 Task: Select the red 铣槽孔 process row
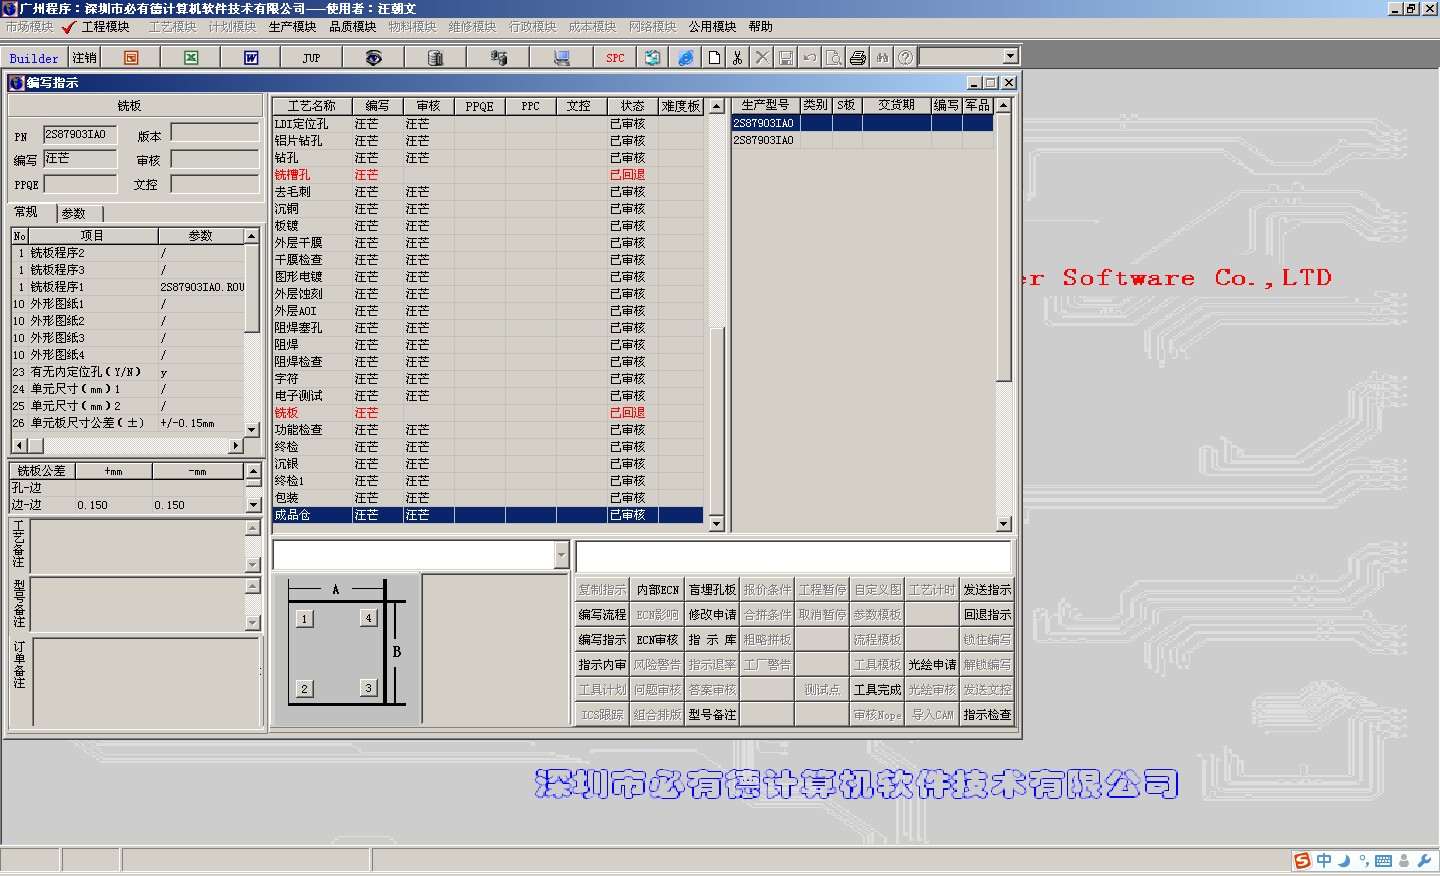(x=488, y=175)
